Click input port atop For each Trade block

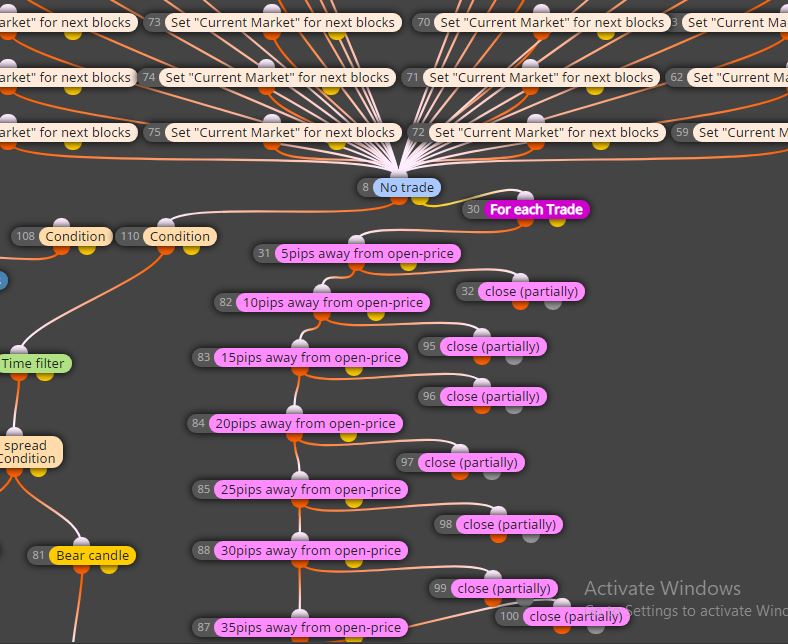(x=525, y=196)
